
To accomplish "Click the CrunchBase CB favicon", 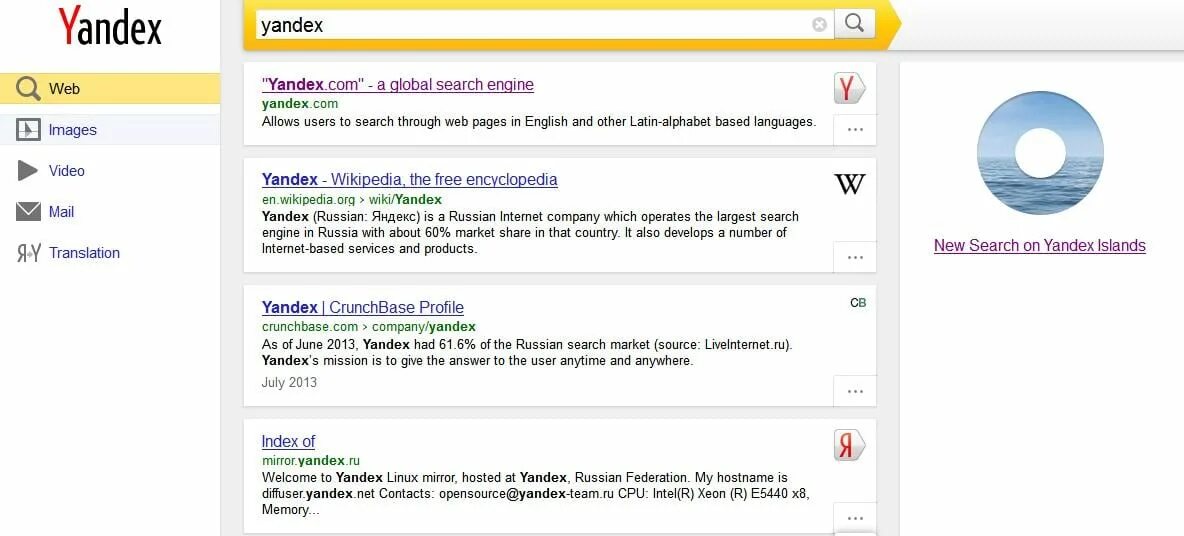I will 858,303.
